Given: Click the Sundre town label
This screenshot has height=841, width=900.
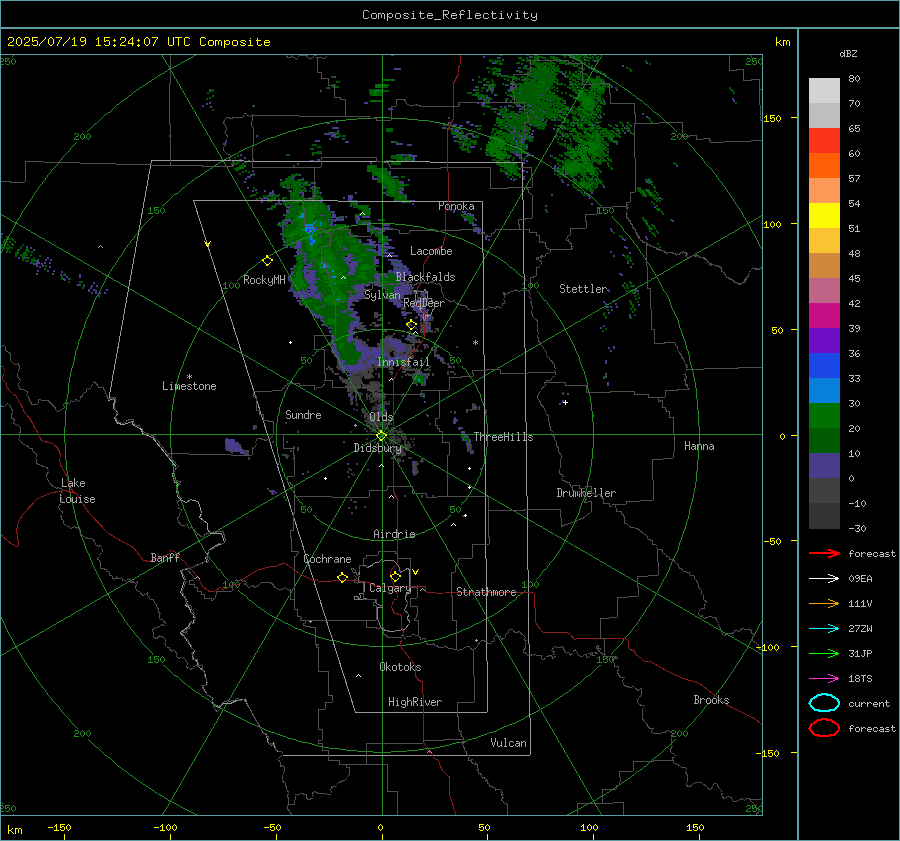Looking at the screenshot, I should (x=303, y=415).
